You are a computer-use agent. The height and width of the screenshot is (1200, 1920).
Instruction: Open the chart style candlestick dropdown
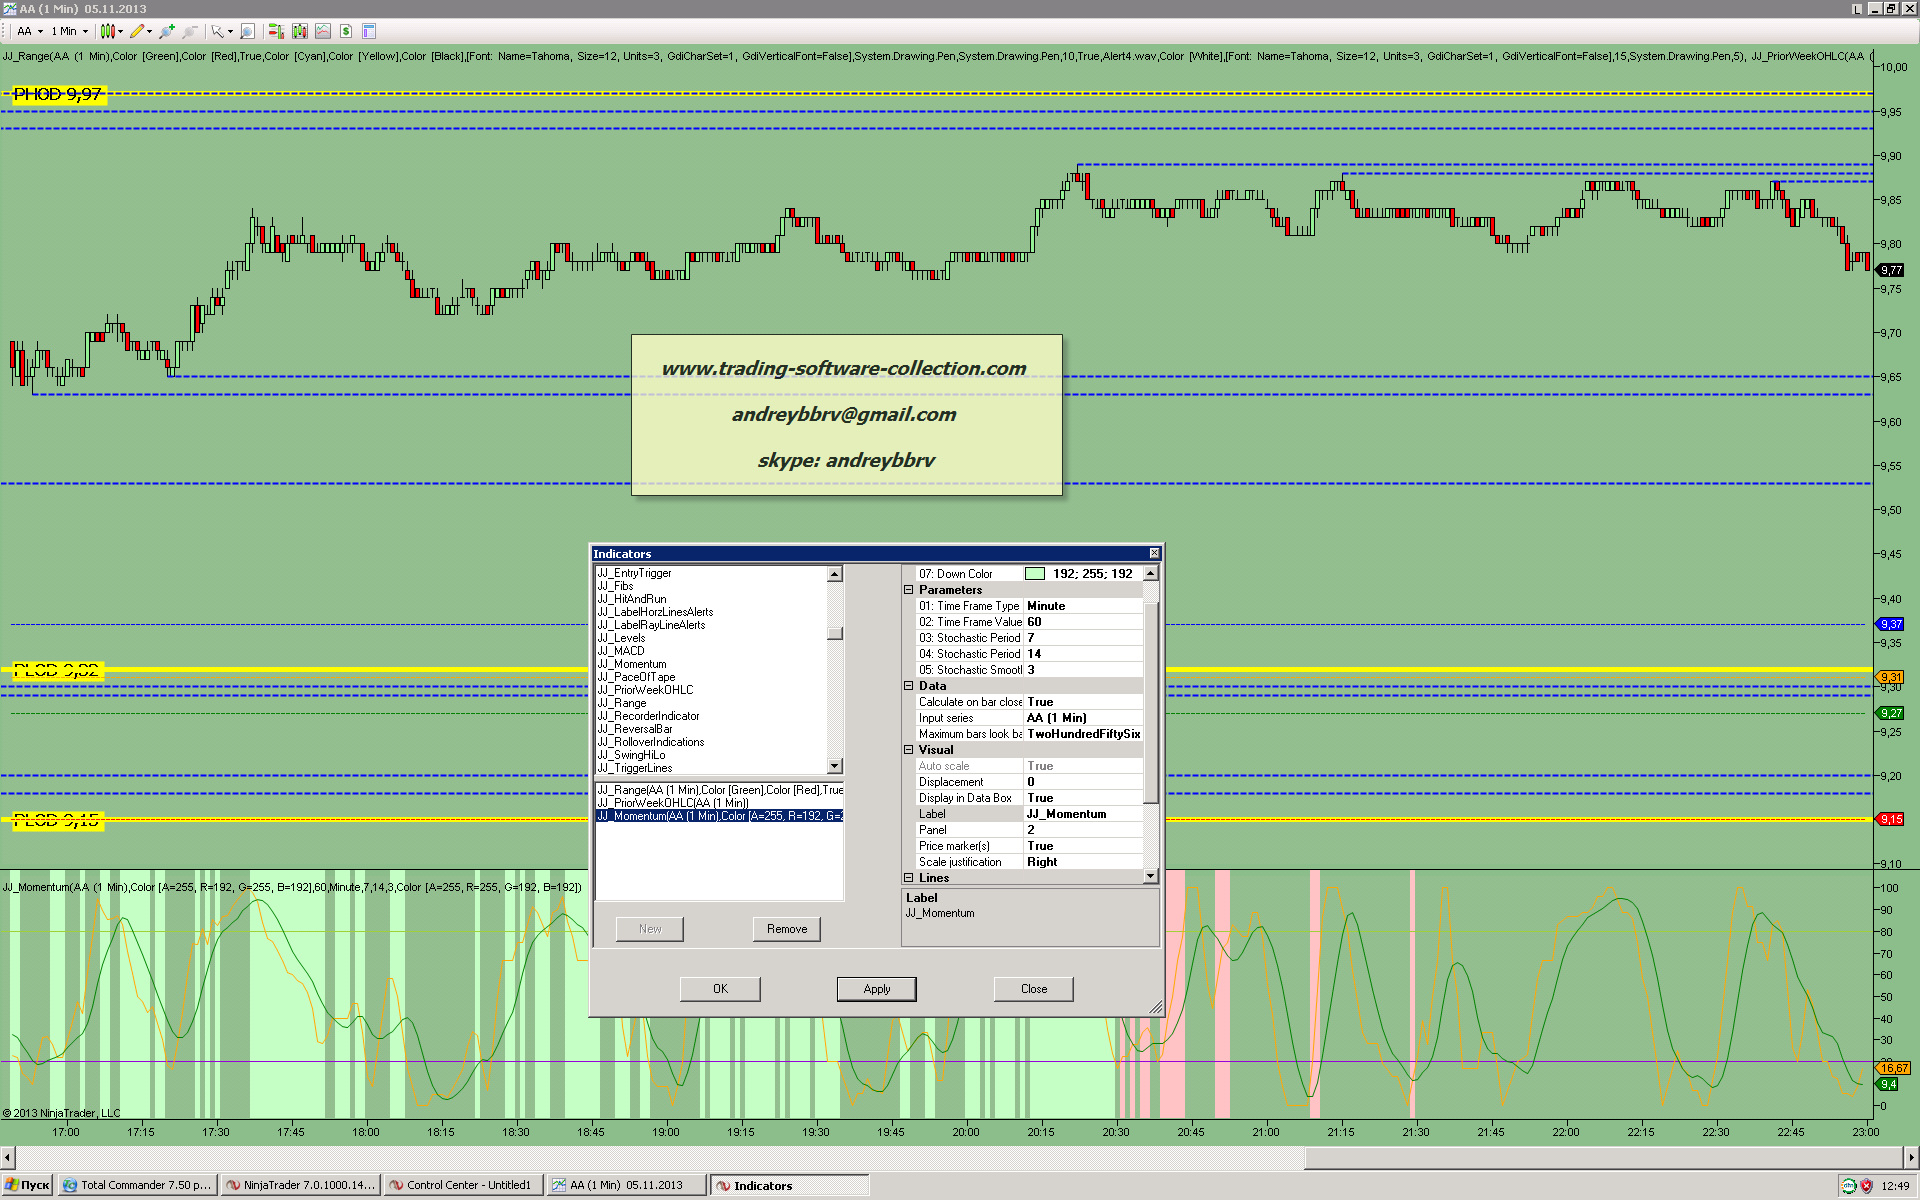pos(120,31)
